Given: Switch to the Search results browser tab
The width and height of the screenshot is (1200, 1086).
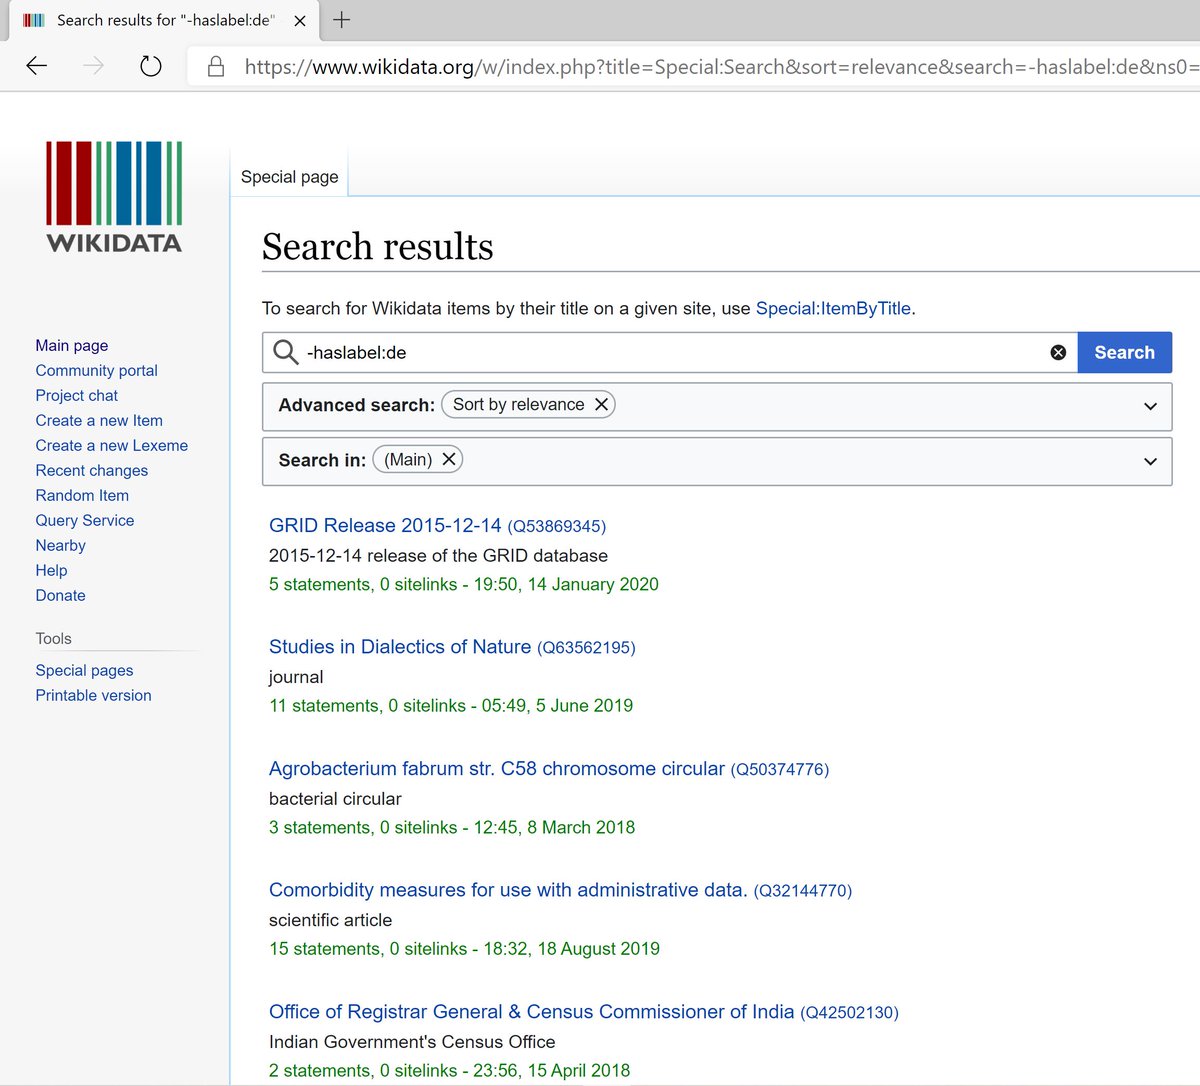Looking at the screenshot, I should pyautogui.click(x=165, y=20).
